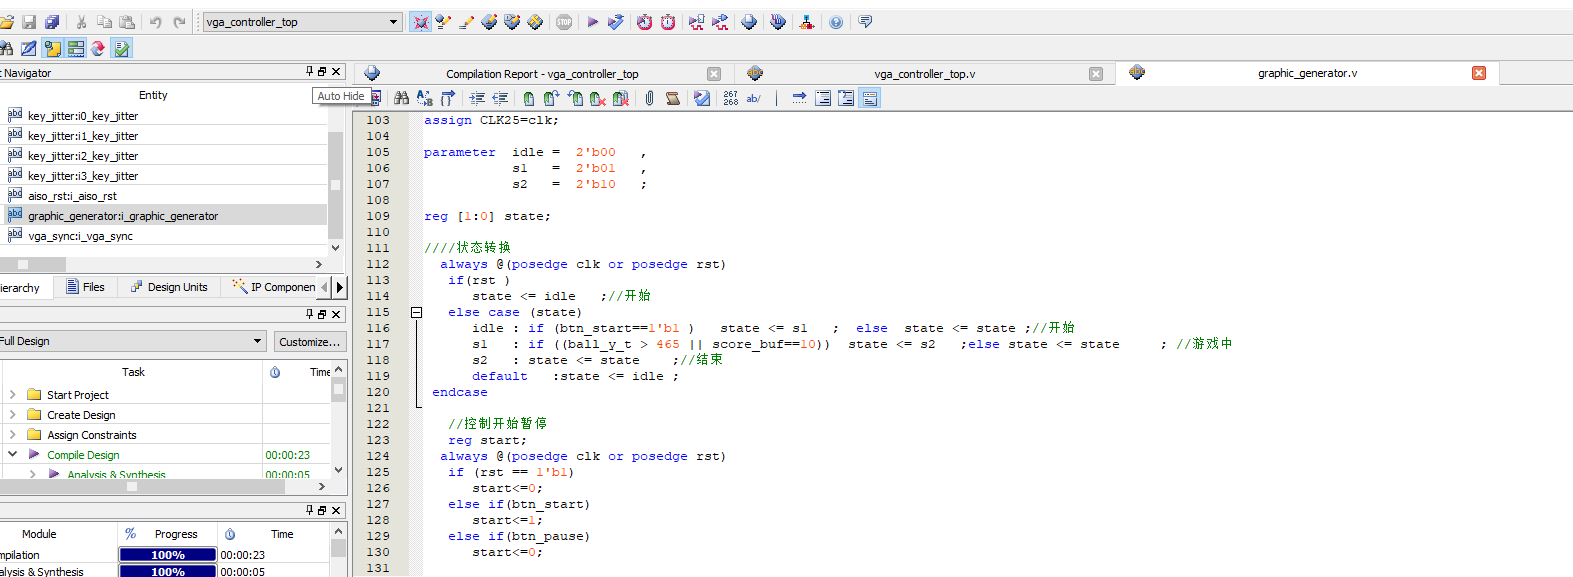Open the Full Design task flow dropdown
This screenshot has width=1573, height=577.
click(133, 341)
